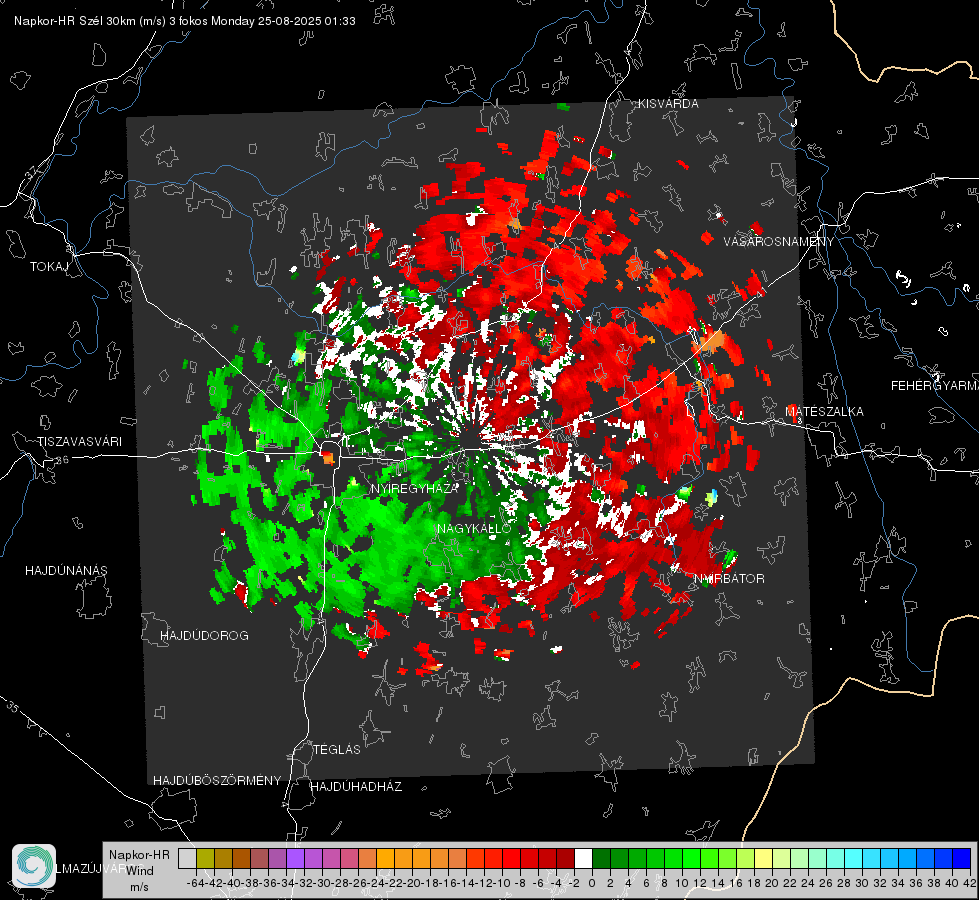Select the TÉGLÁS town label
979x900 pixels.
coord(337,750)
